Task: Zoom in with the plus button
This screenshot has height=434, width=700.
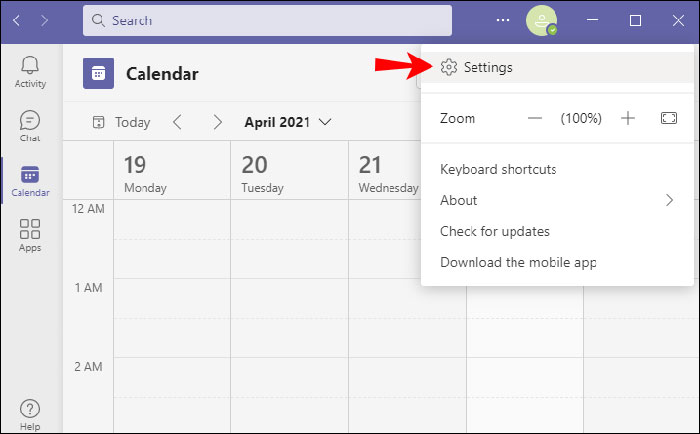Action: click(x=628, y=118)
